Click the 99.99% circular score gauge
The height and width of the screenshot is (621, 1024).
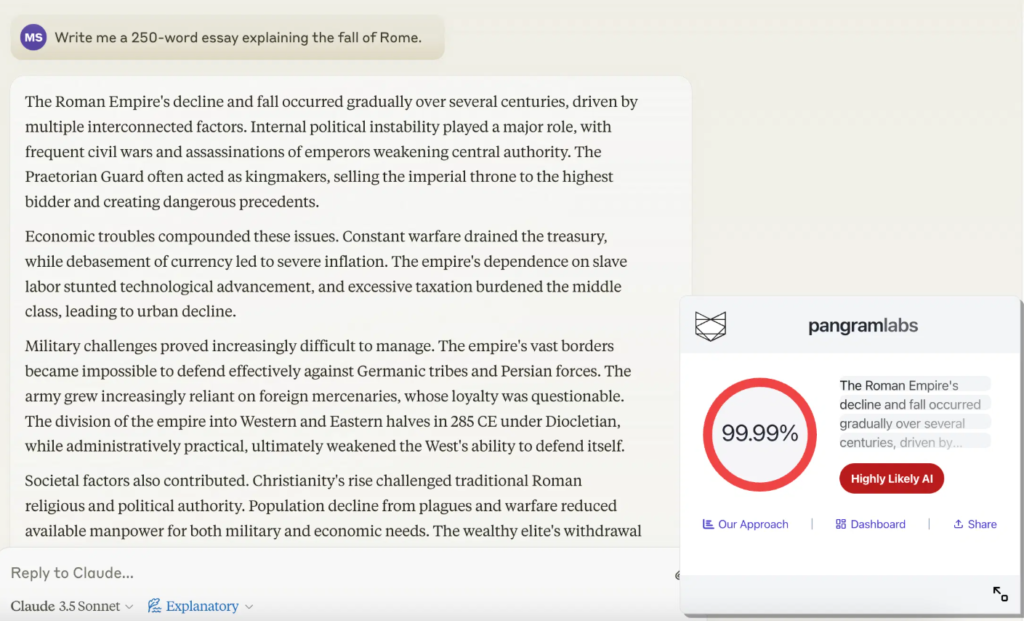[760, 434]
